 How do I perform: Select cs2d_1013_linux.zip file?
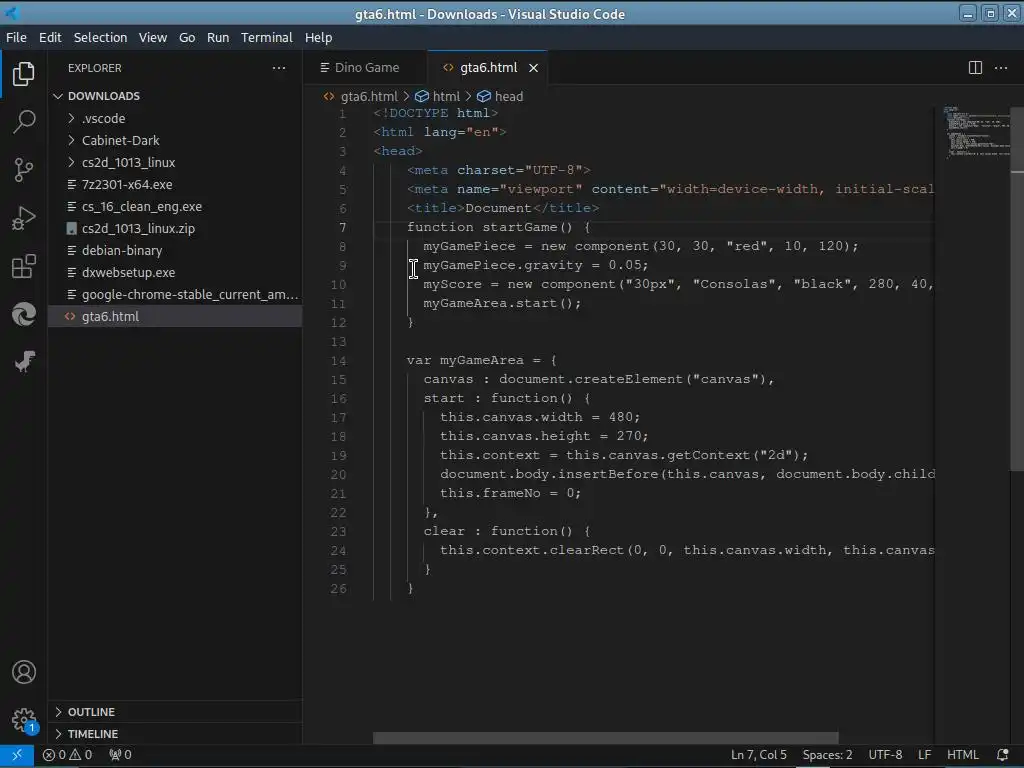pyautogui.click(x=175, y=229)
